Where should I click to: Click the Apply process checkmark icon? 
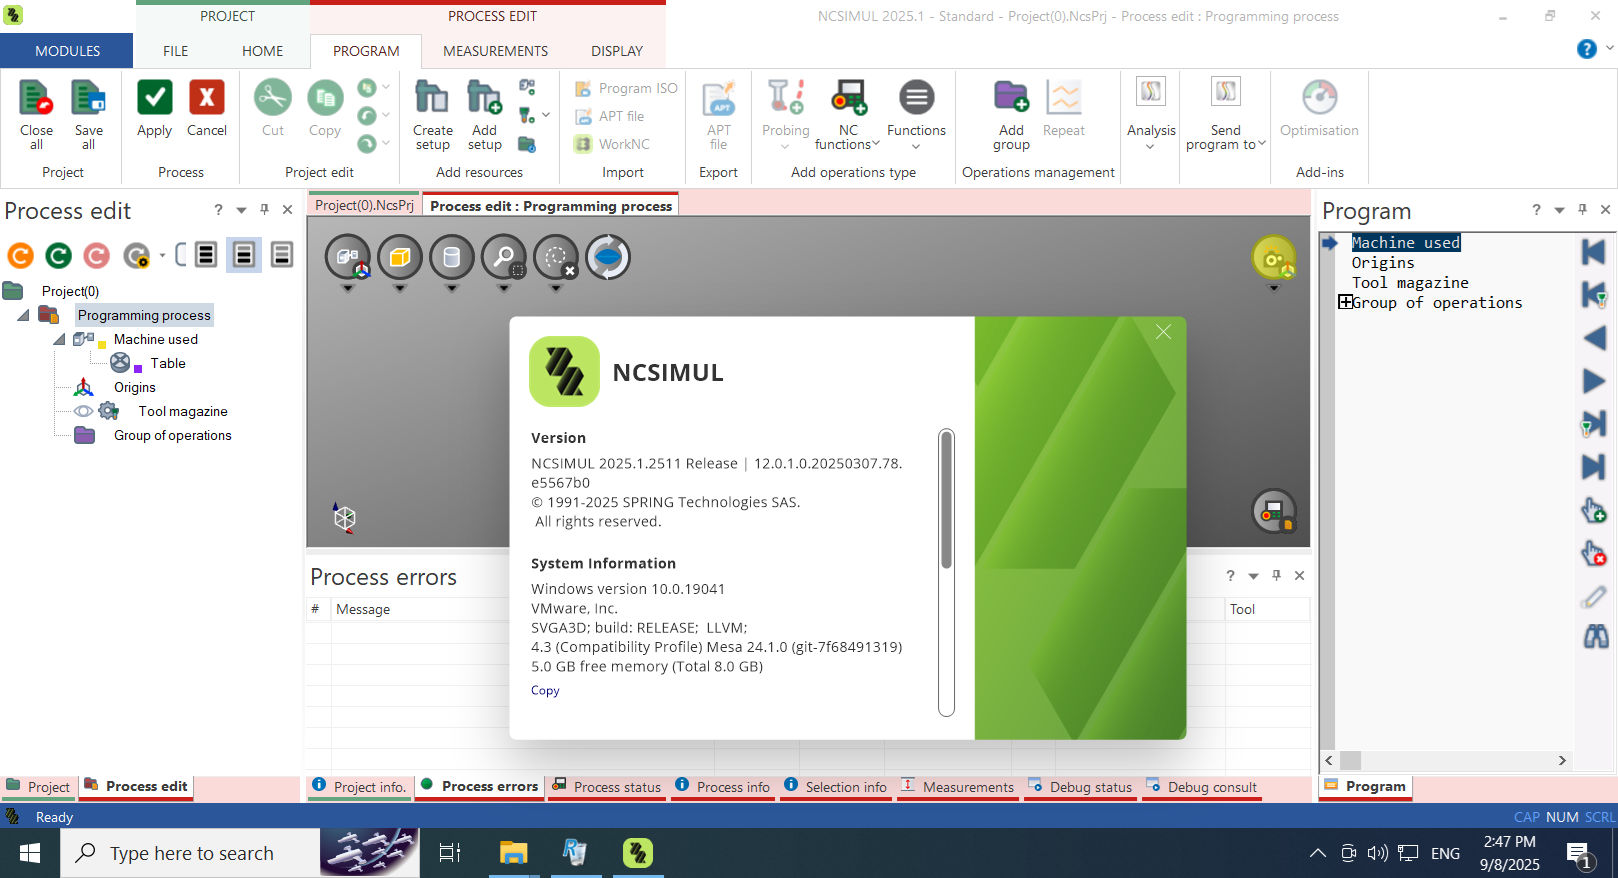[154, 98]
